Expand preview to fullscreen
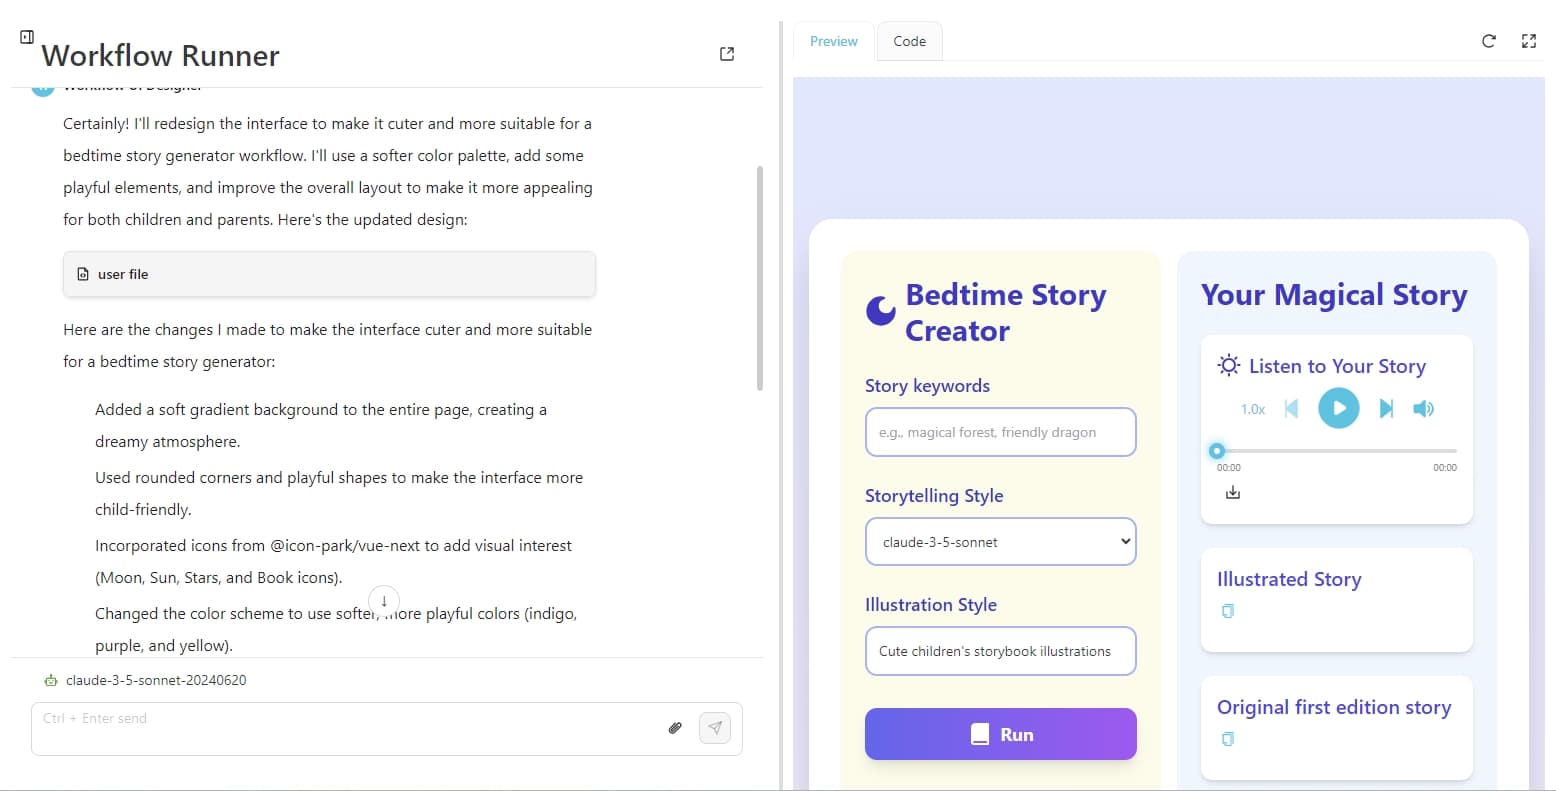 coord(1528,41)
